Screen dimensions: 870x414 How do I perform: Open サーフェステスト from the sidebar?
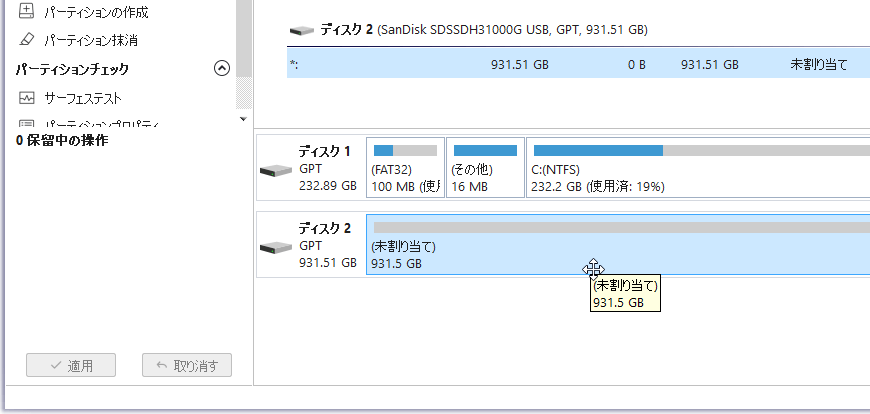click(x=83, y=98)
